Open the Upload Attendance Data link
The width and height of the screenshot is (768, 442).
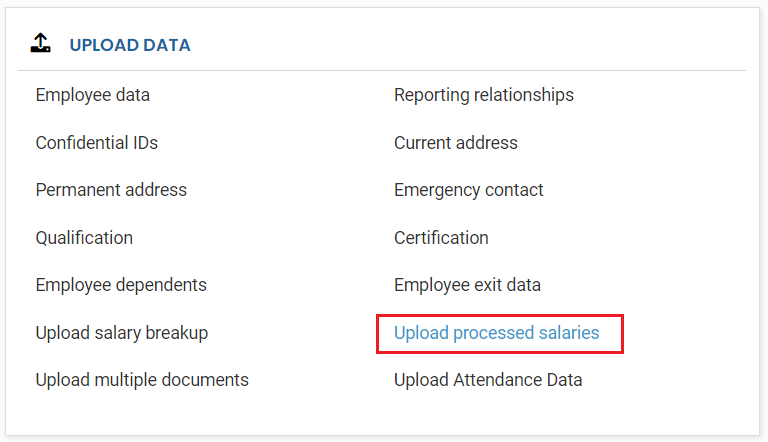[488, 380]
